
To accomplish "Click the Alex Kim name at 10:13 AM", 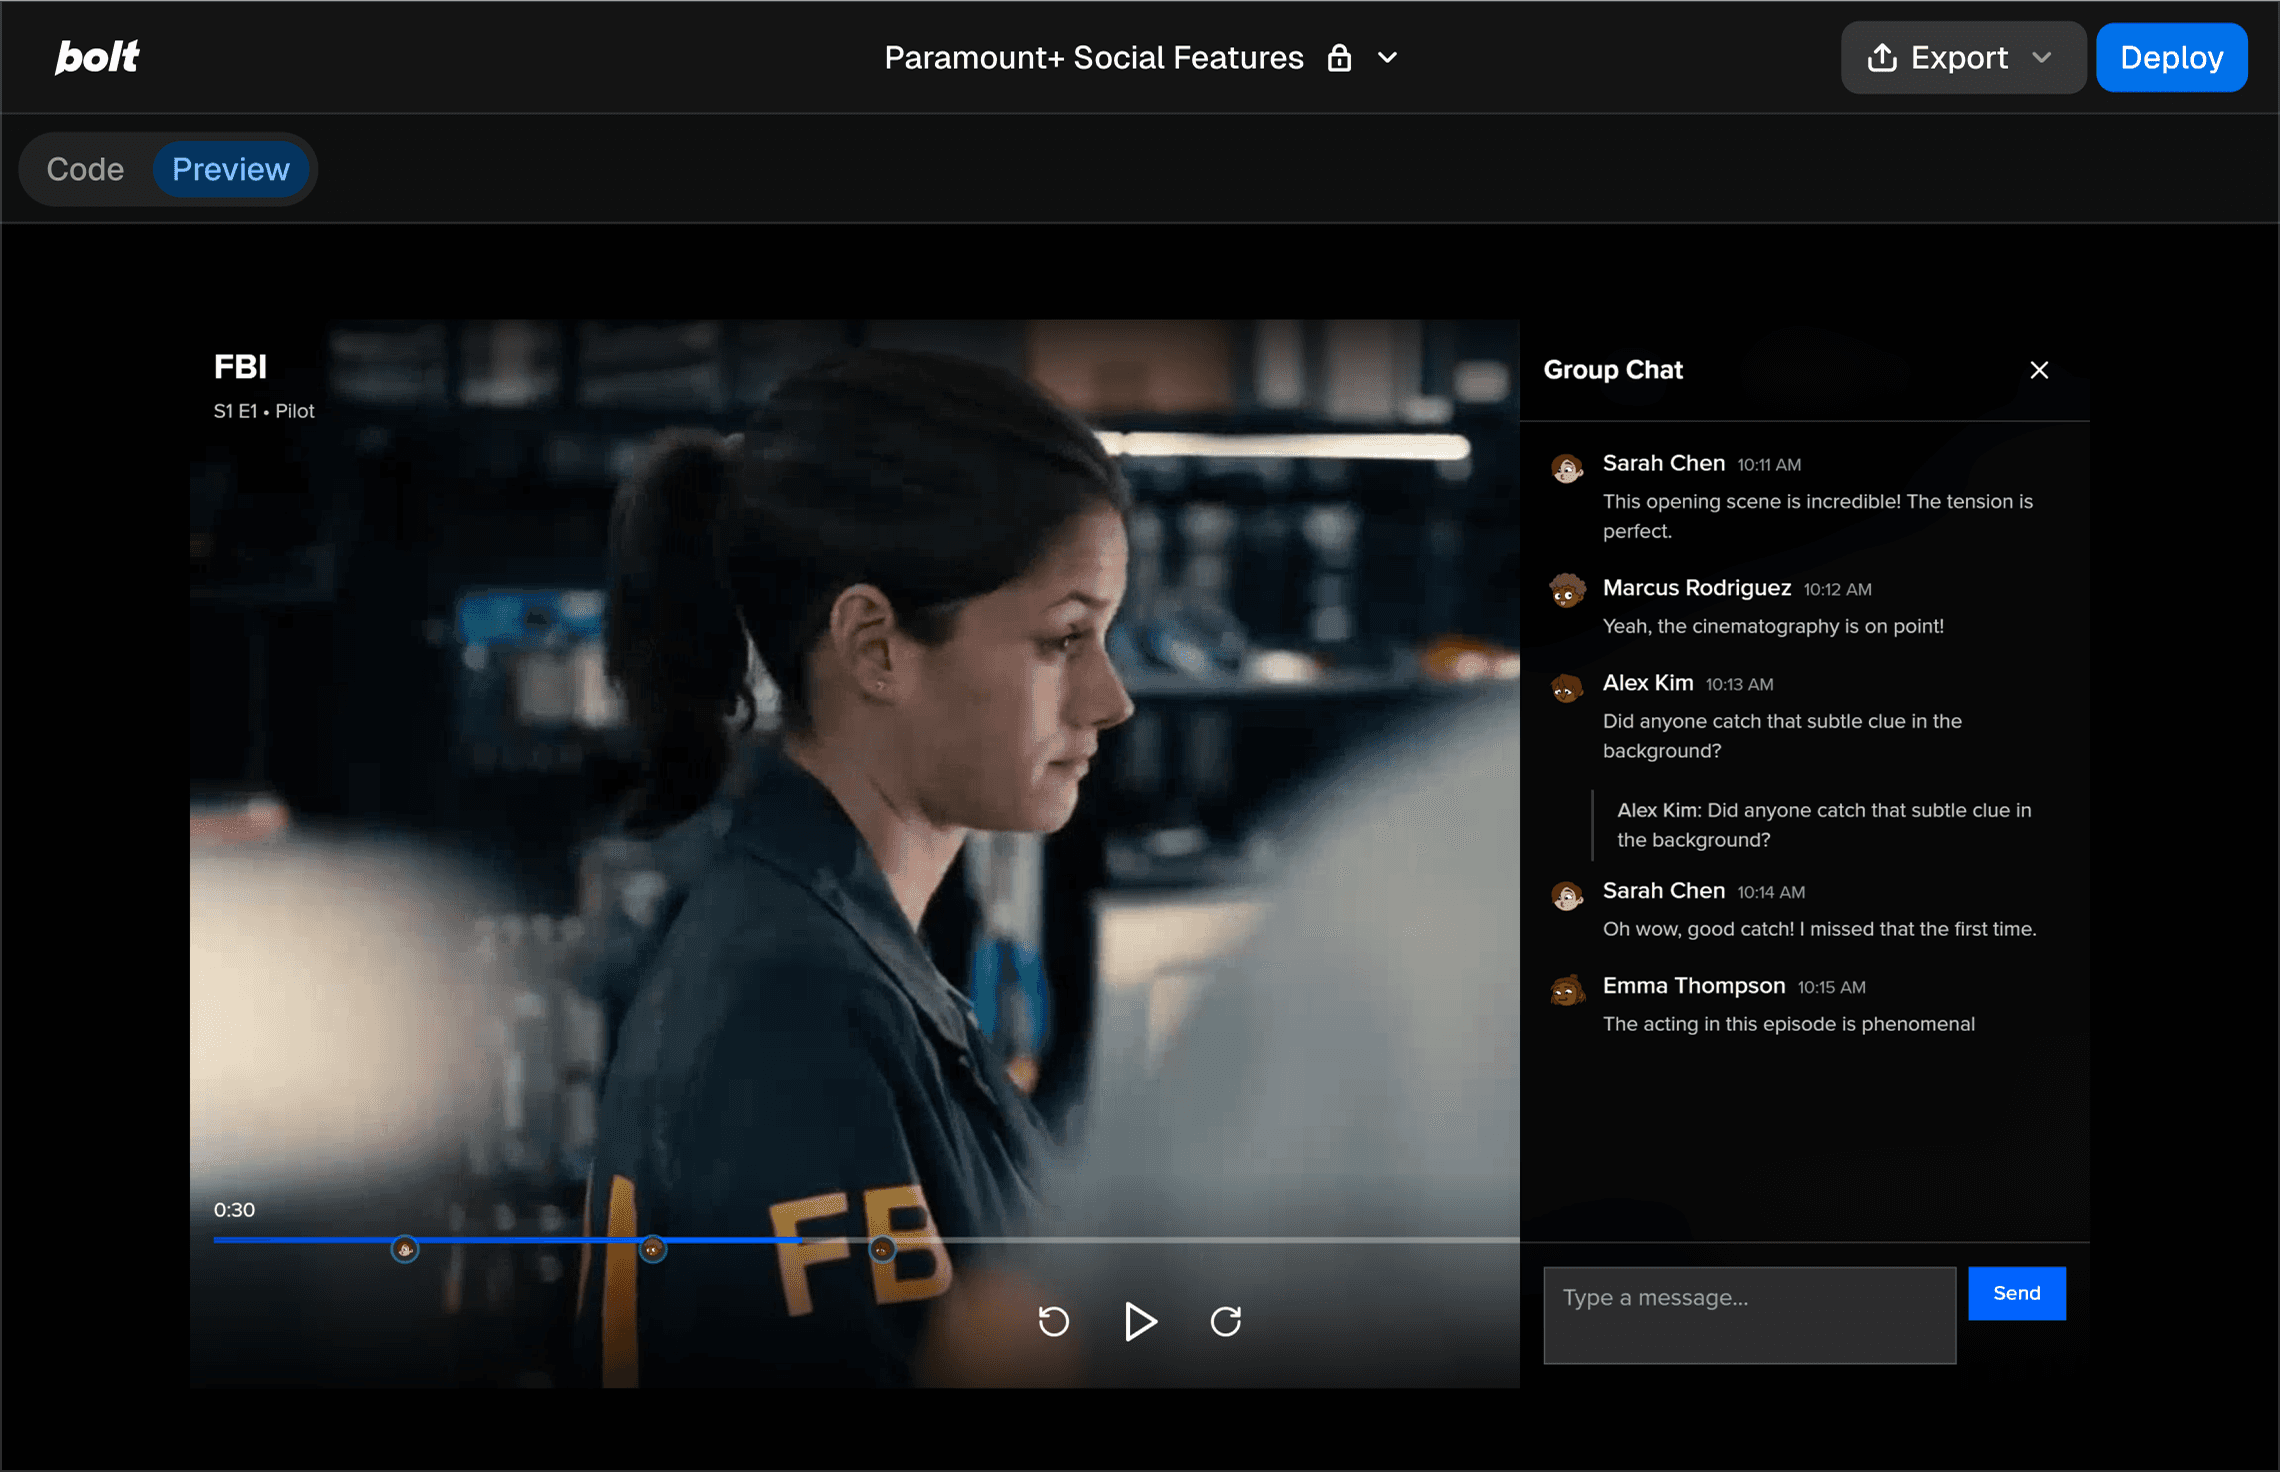I will point(1648,683).
